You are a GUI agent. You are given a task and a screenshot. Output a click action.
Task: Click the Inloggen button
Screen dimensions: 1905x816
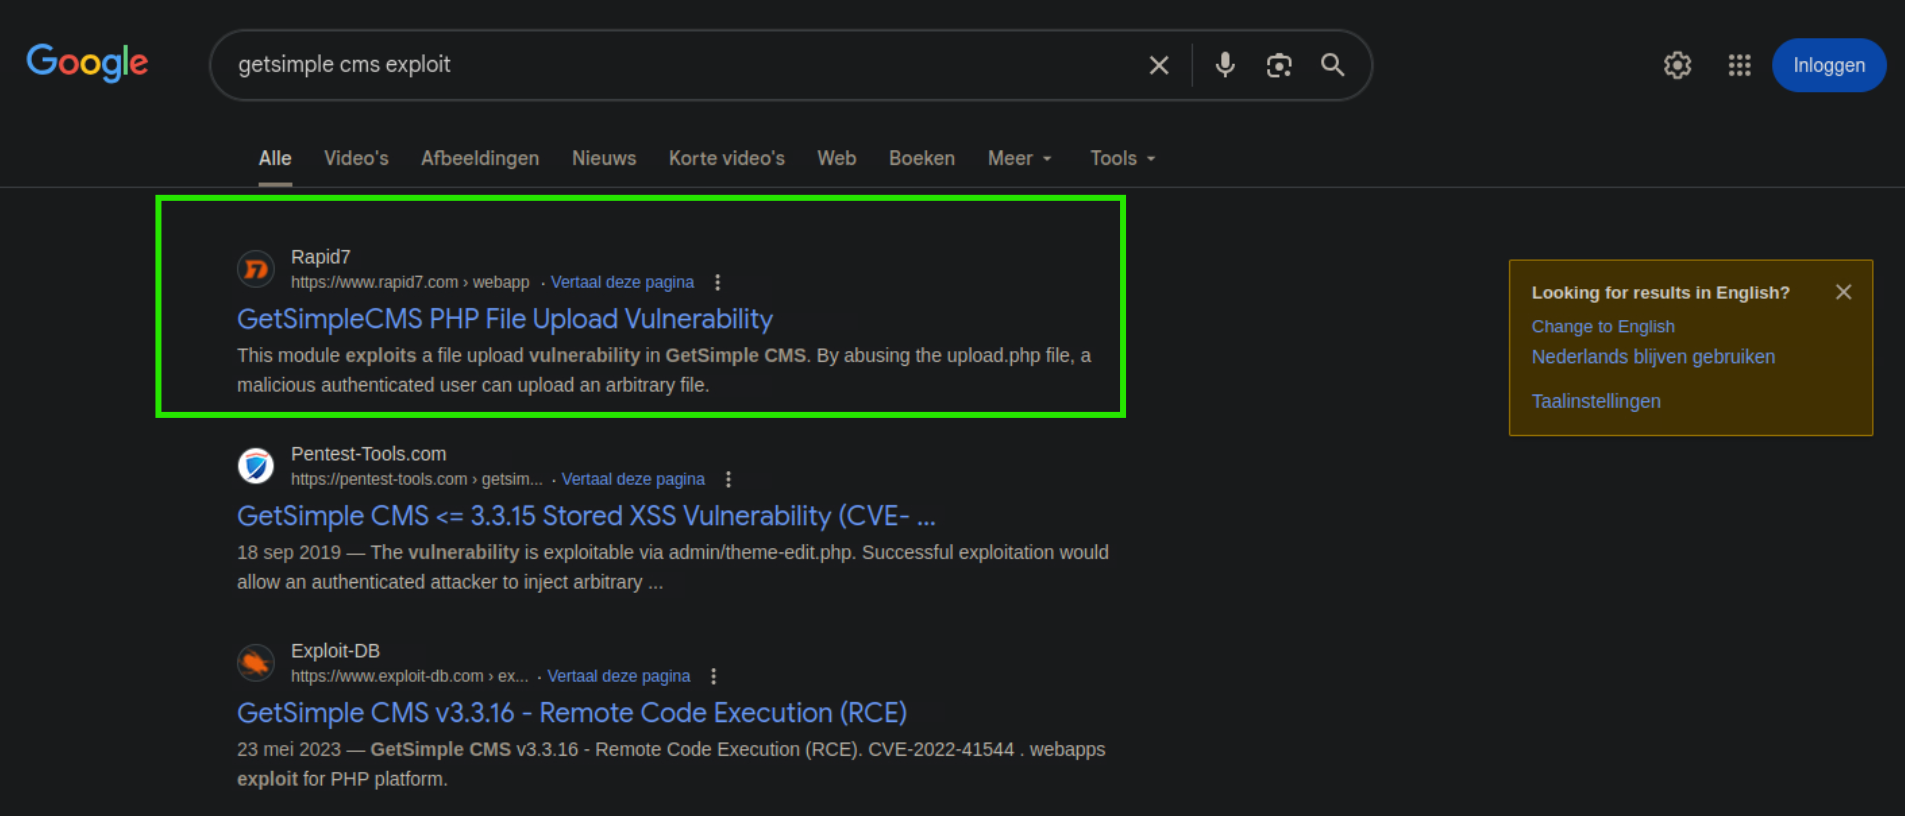[1829, 65]
